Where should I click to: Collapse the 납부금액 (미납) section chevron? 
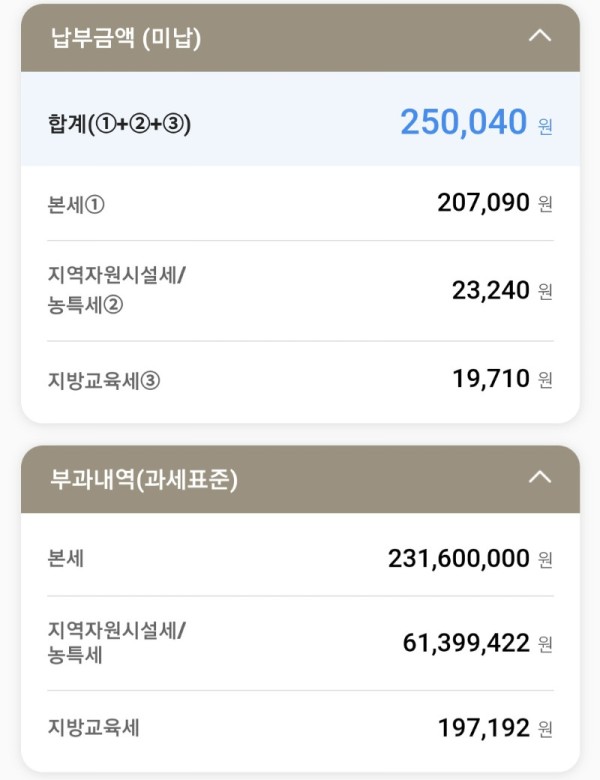point(540,36)
